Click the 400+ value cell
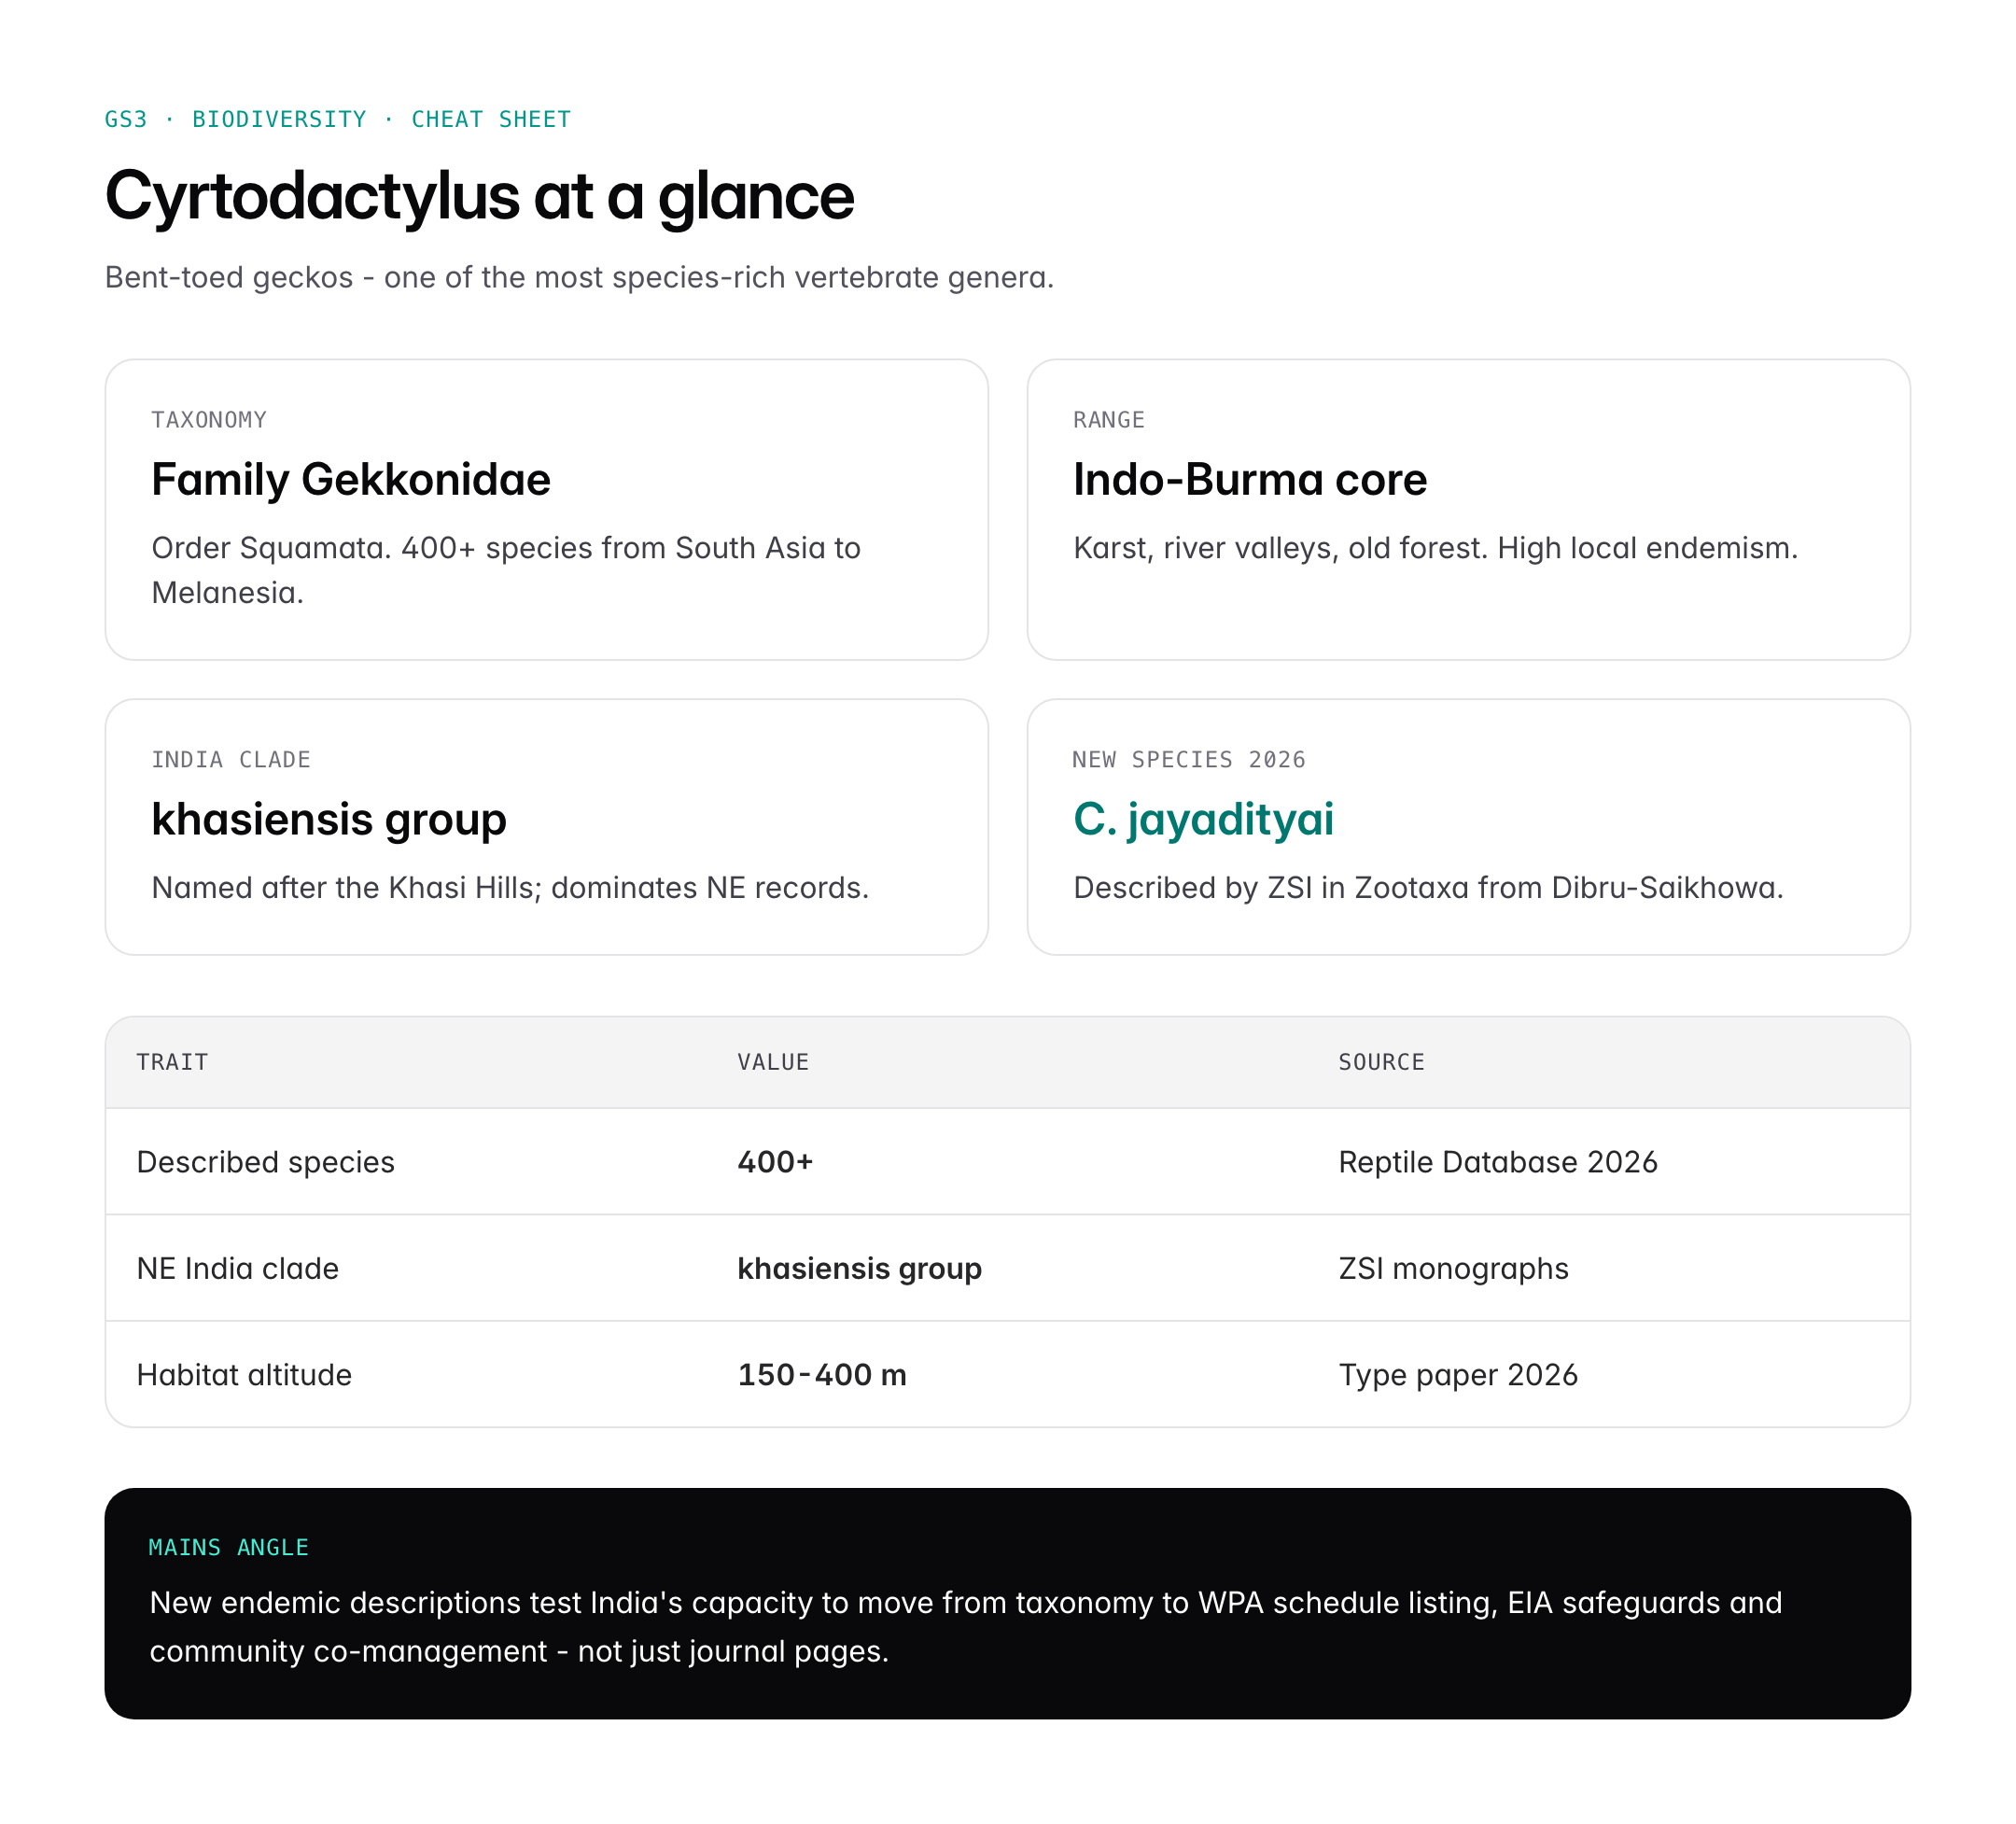 (x=775, y=1162)
